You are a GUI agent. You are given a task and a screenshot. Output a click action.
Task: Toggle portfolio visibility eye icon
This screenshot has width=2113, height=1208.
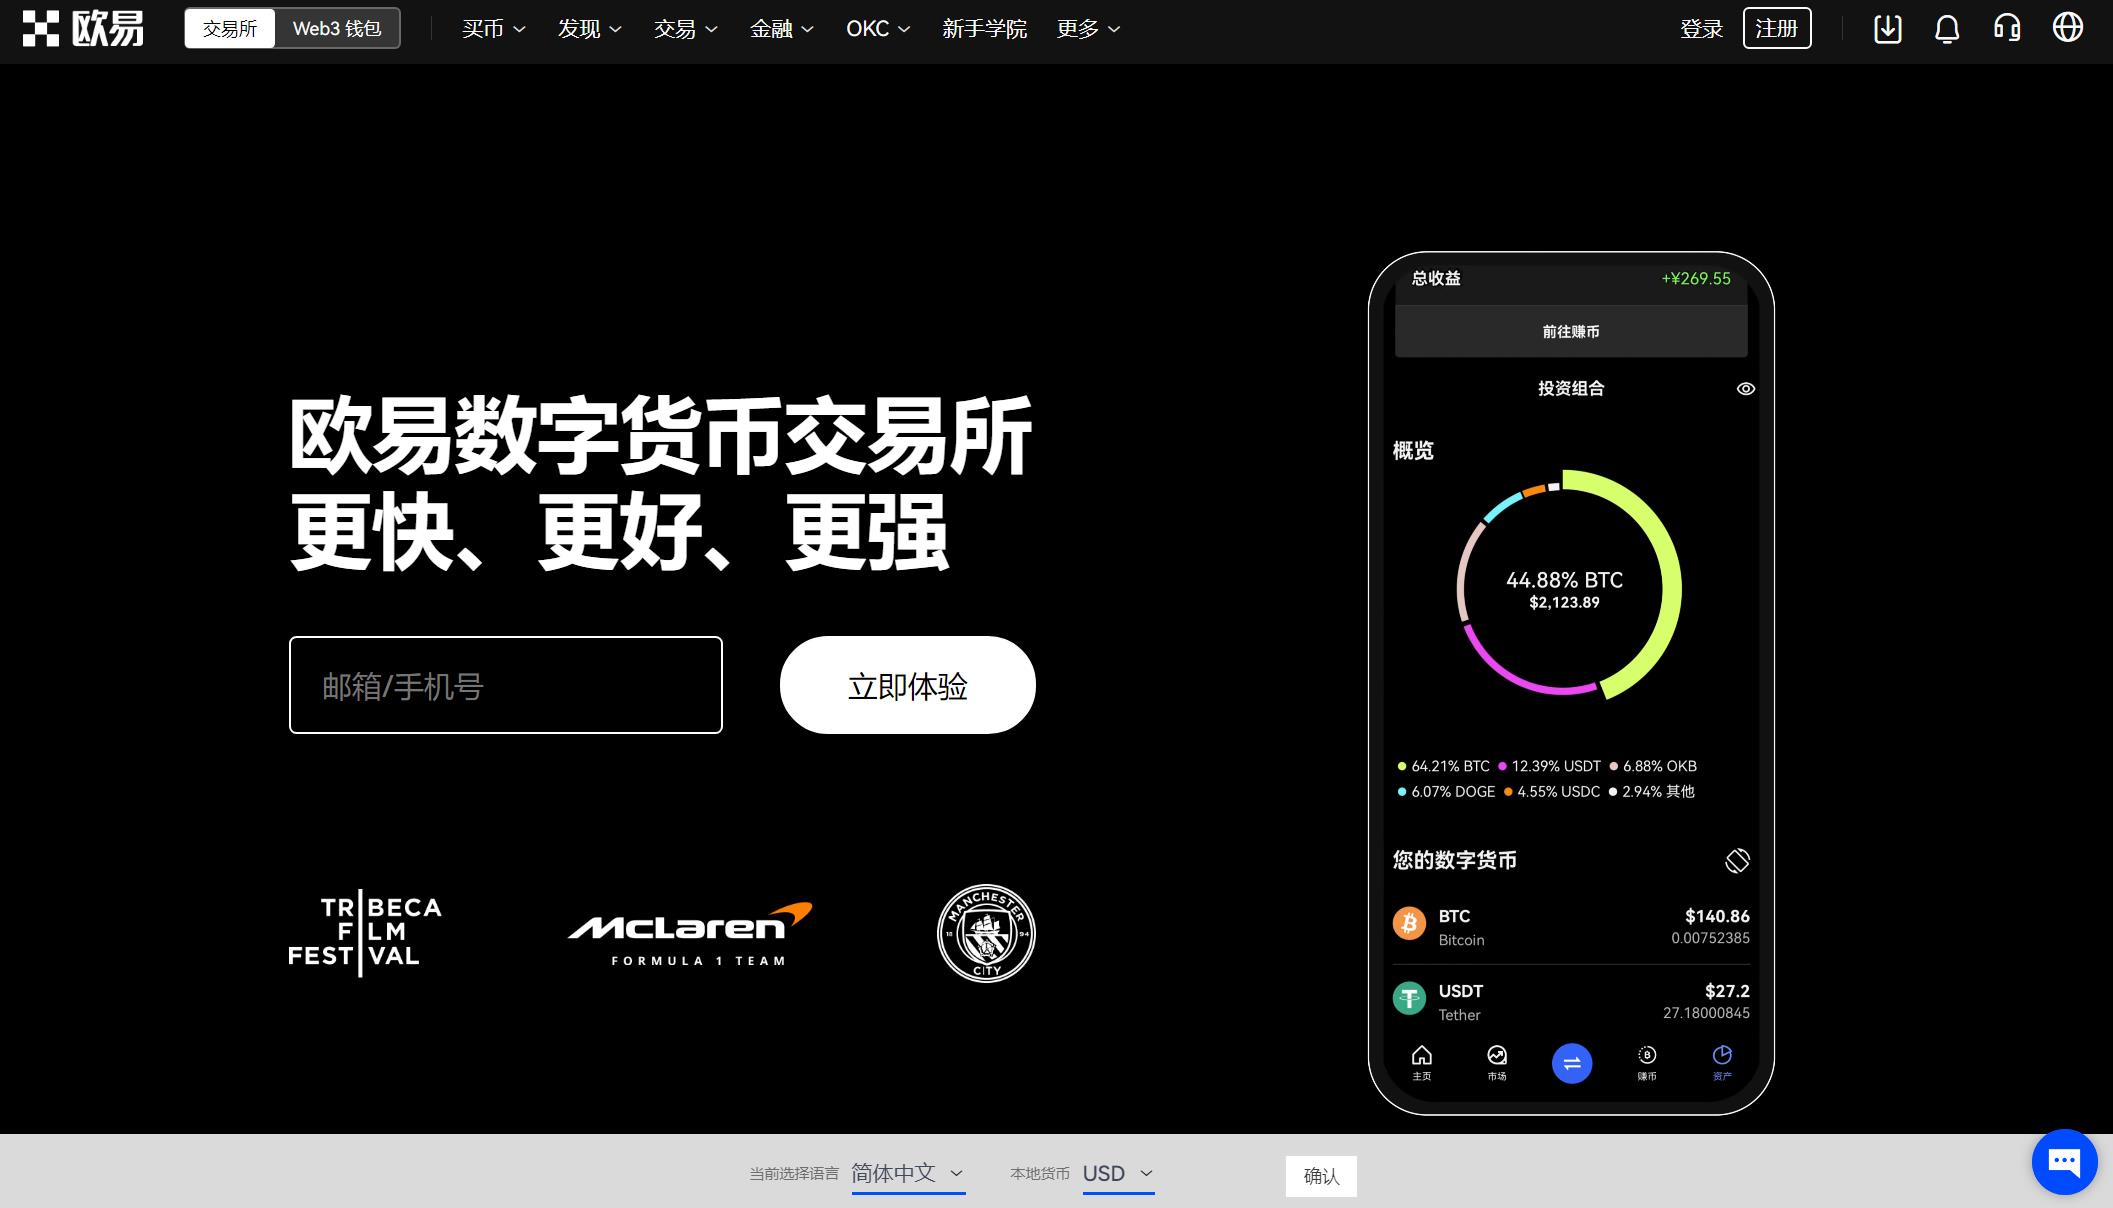click(x=1746, y=388)
